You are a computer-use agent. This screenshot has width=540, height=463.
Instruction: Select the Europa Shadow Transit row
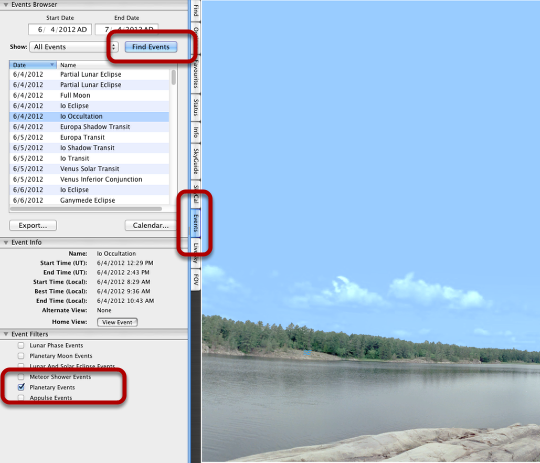click(90, 127)
